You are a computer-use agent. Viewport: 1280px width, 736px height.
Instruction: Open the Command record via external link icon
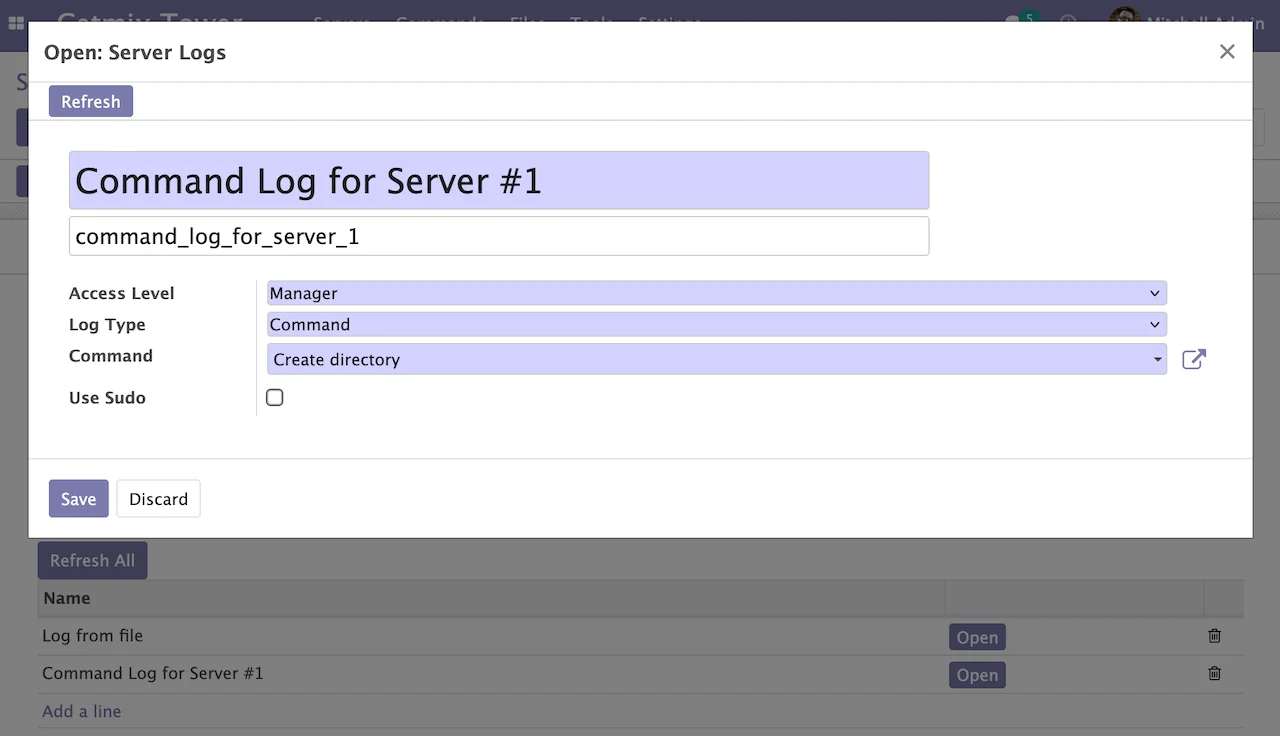(1193, 359)
